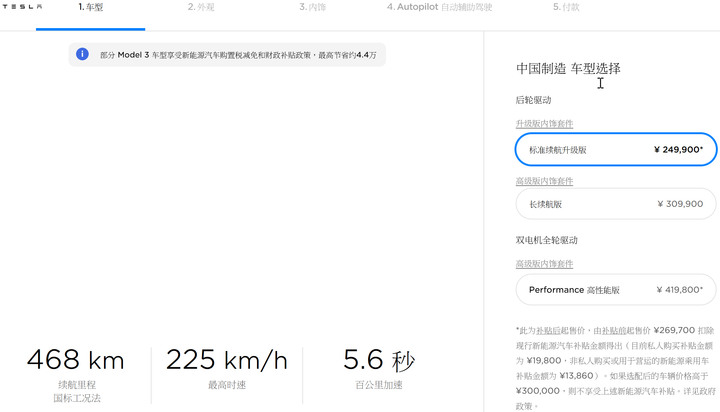
Task: Click 补贴前 link in footnote
Action: (612, 331)
